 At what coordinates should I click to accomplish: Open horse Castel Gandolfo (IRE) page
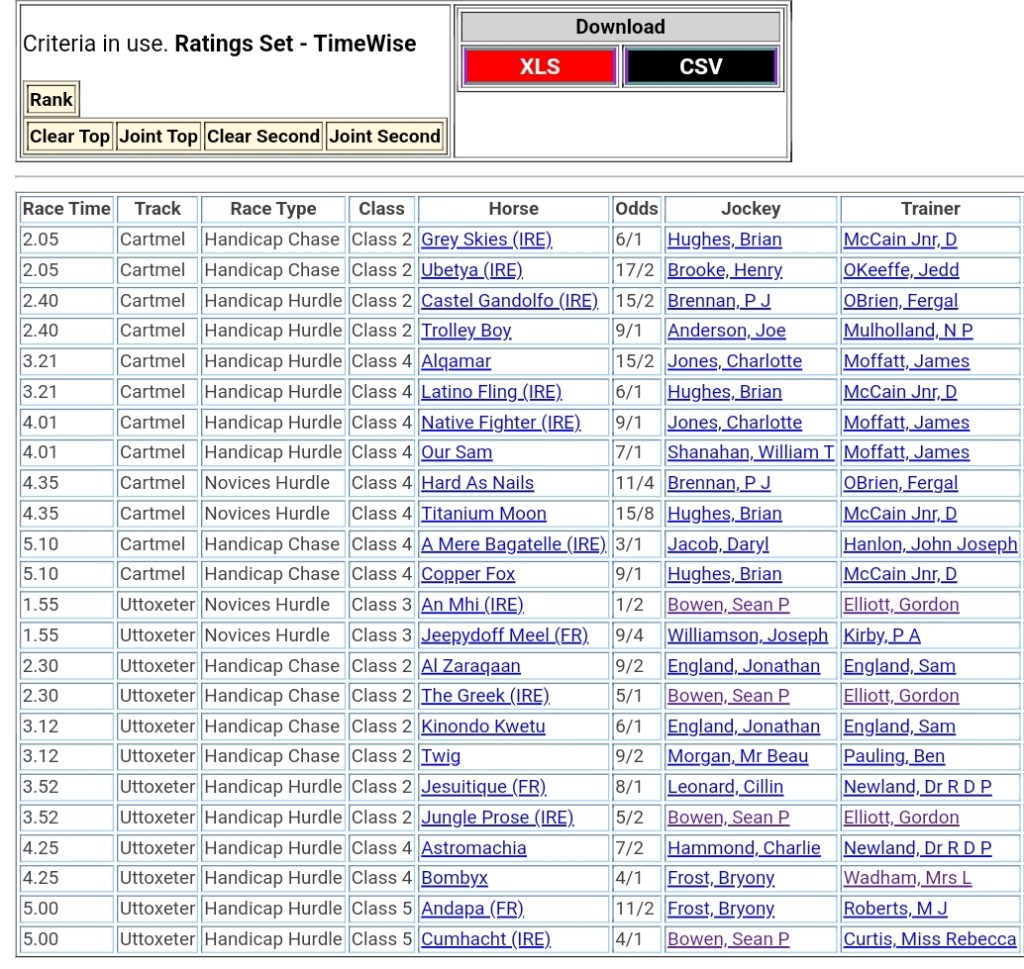(x=509, y=301)
